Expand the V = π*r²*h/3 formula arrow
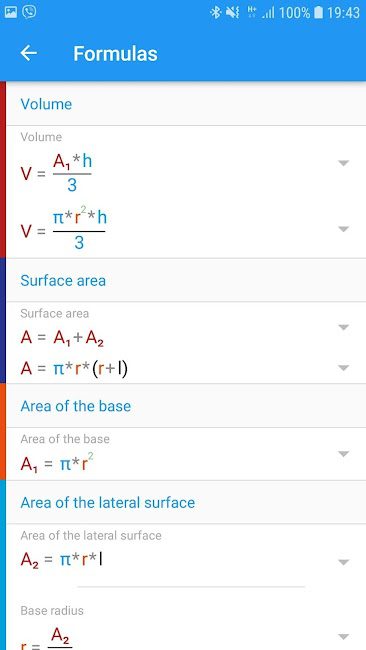366x650 pixels. click(343, 229)
